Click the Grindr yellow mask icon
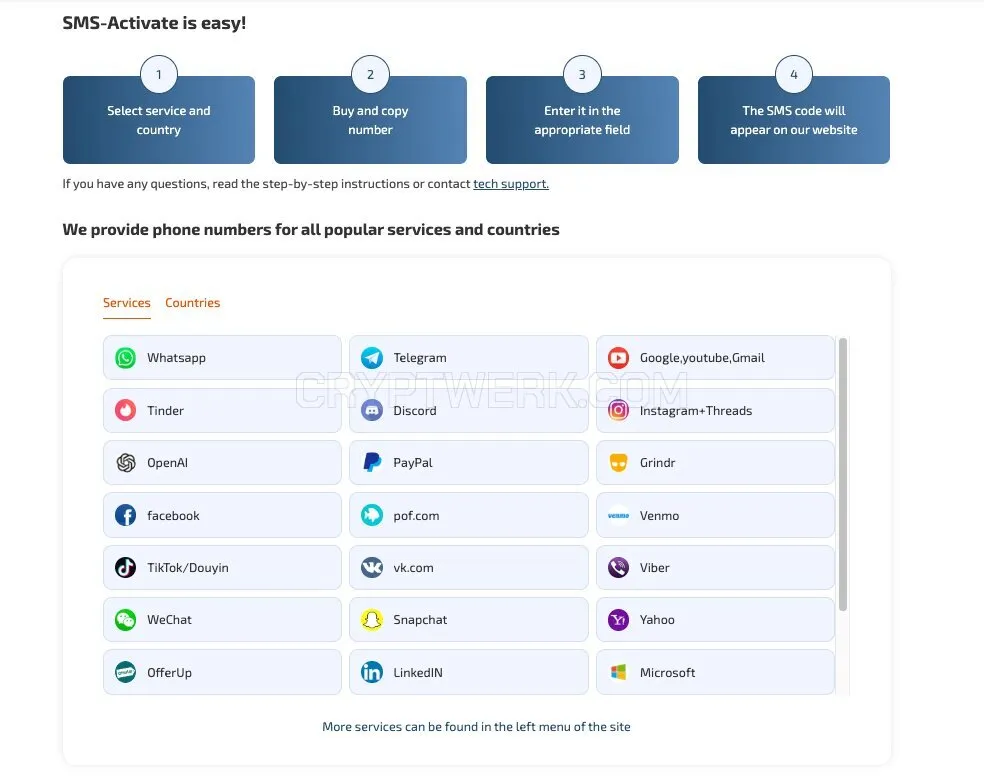 pyautogui.click(x=618, y=463)
